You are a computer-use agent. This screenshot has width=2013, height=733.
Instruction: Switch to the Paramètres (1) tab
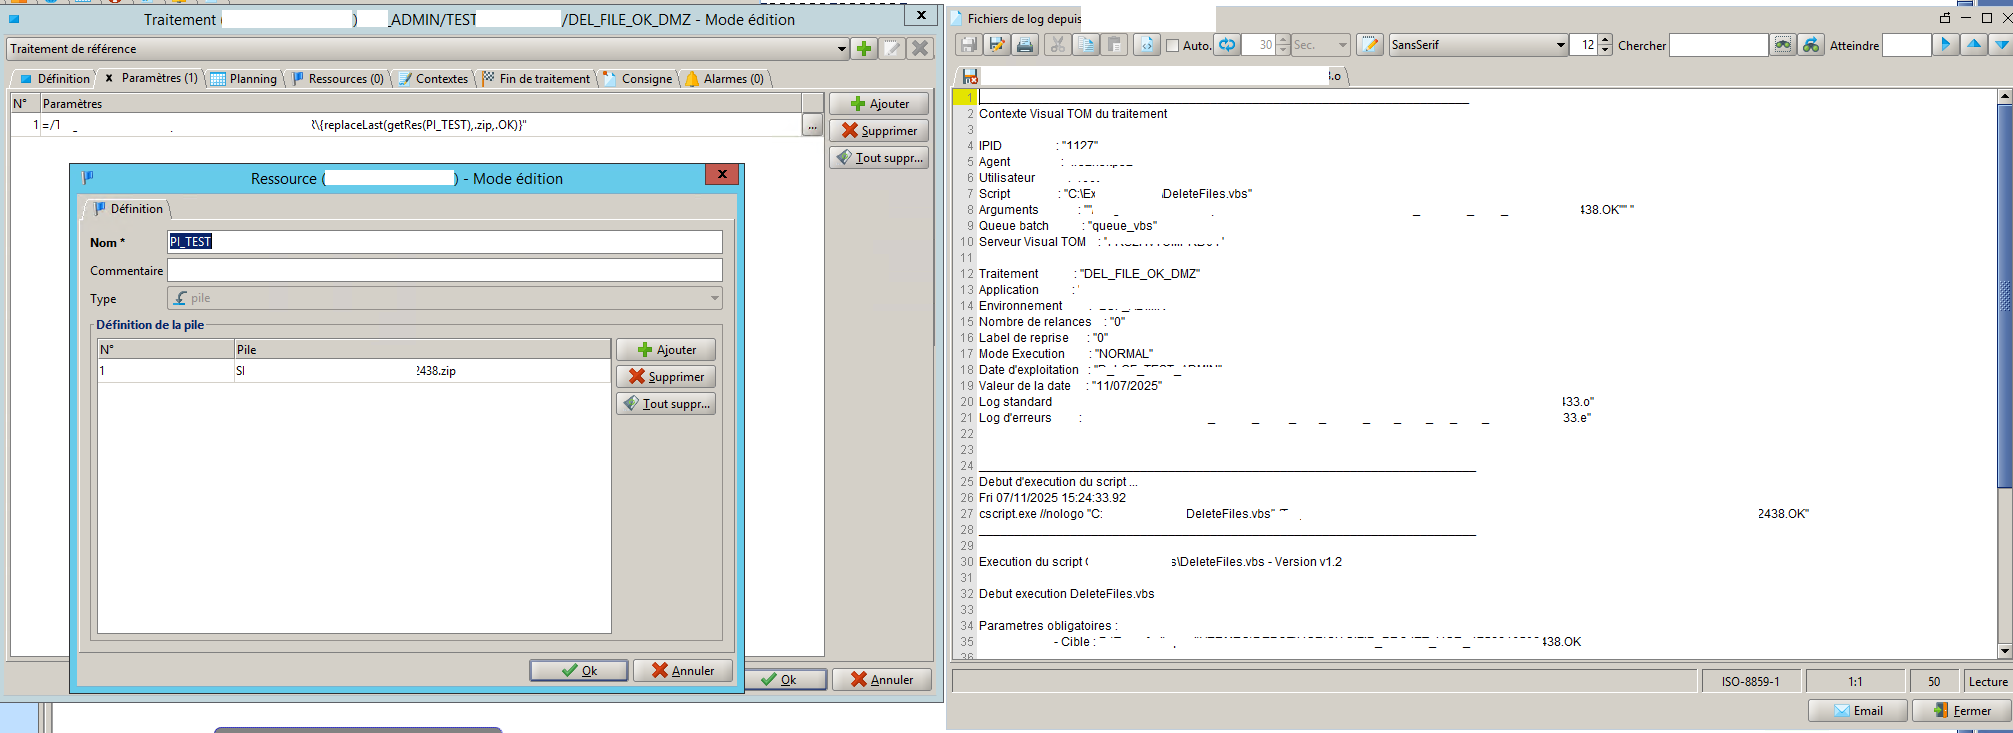(151, 78)
